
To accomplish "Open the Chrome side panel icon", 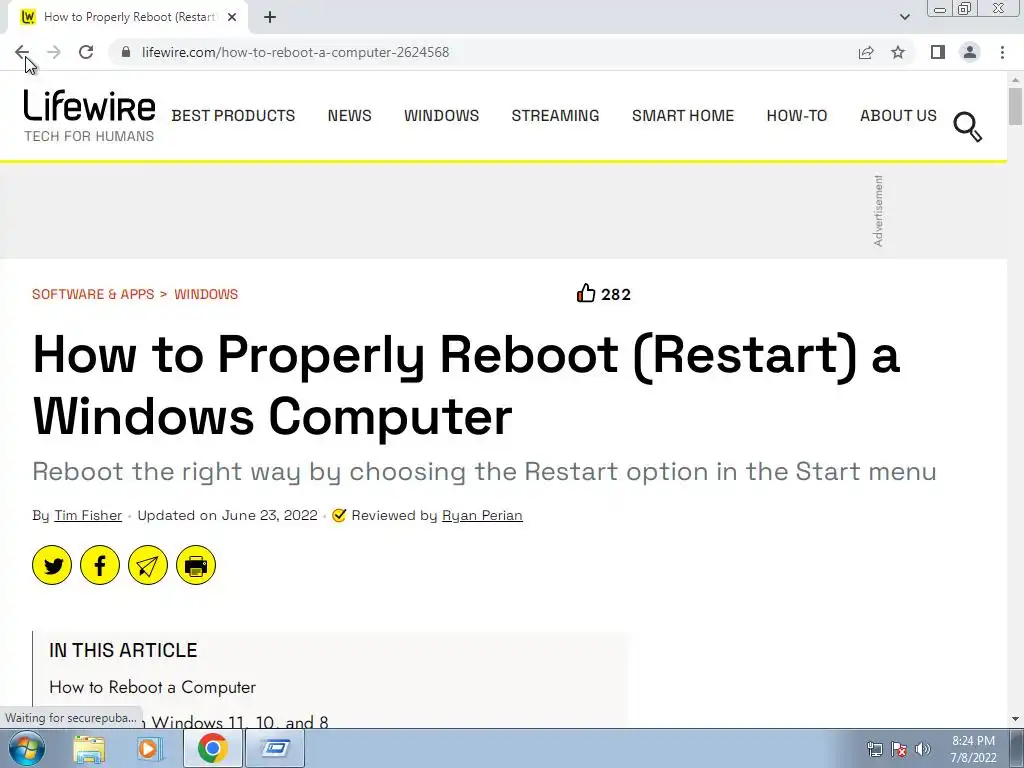I will point(938,52).
